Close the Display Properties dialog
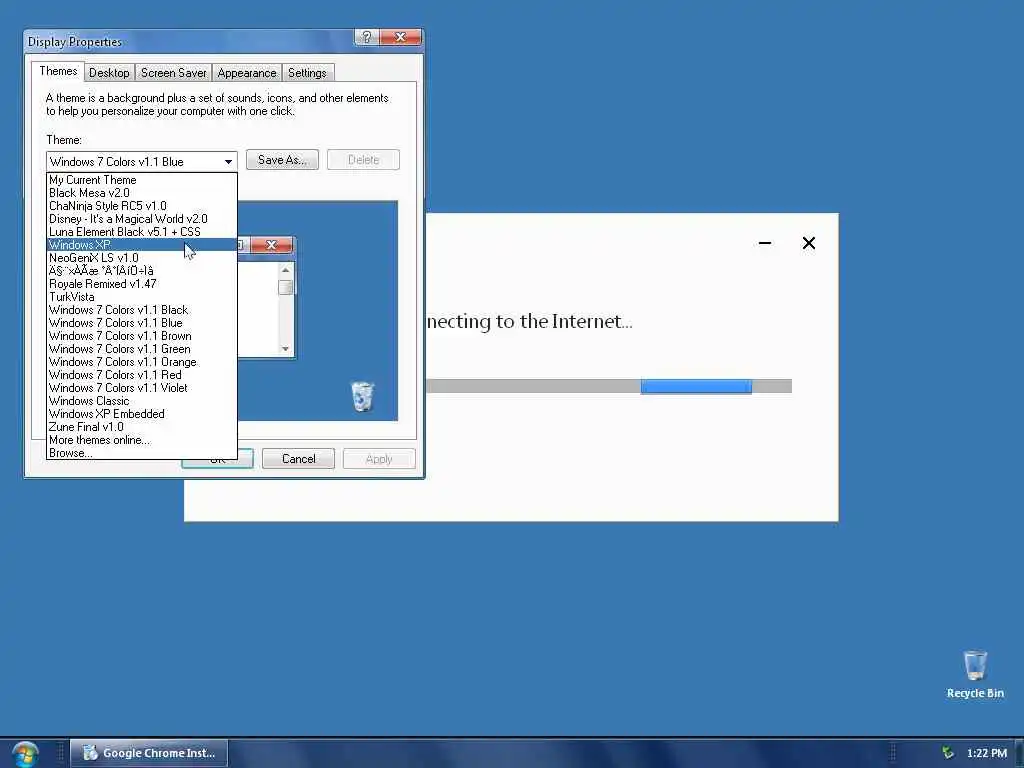1024x768 pixels. [x=400, y=37]
